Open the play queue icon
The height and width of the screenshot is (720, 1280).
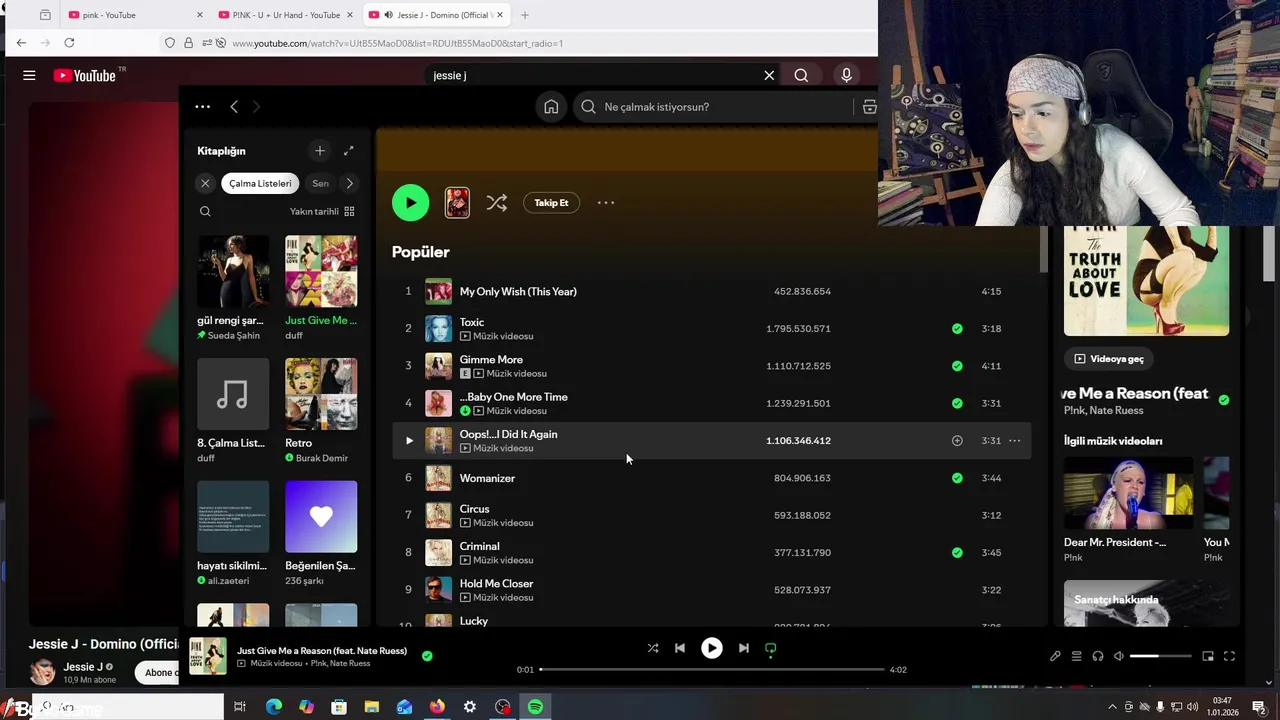point(1077,656)
